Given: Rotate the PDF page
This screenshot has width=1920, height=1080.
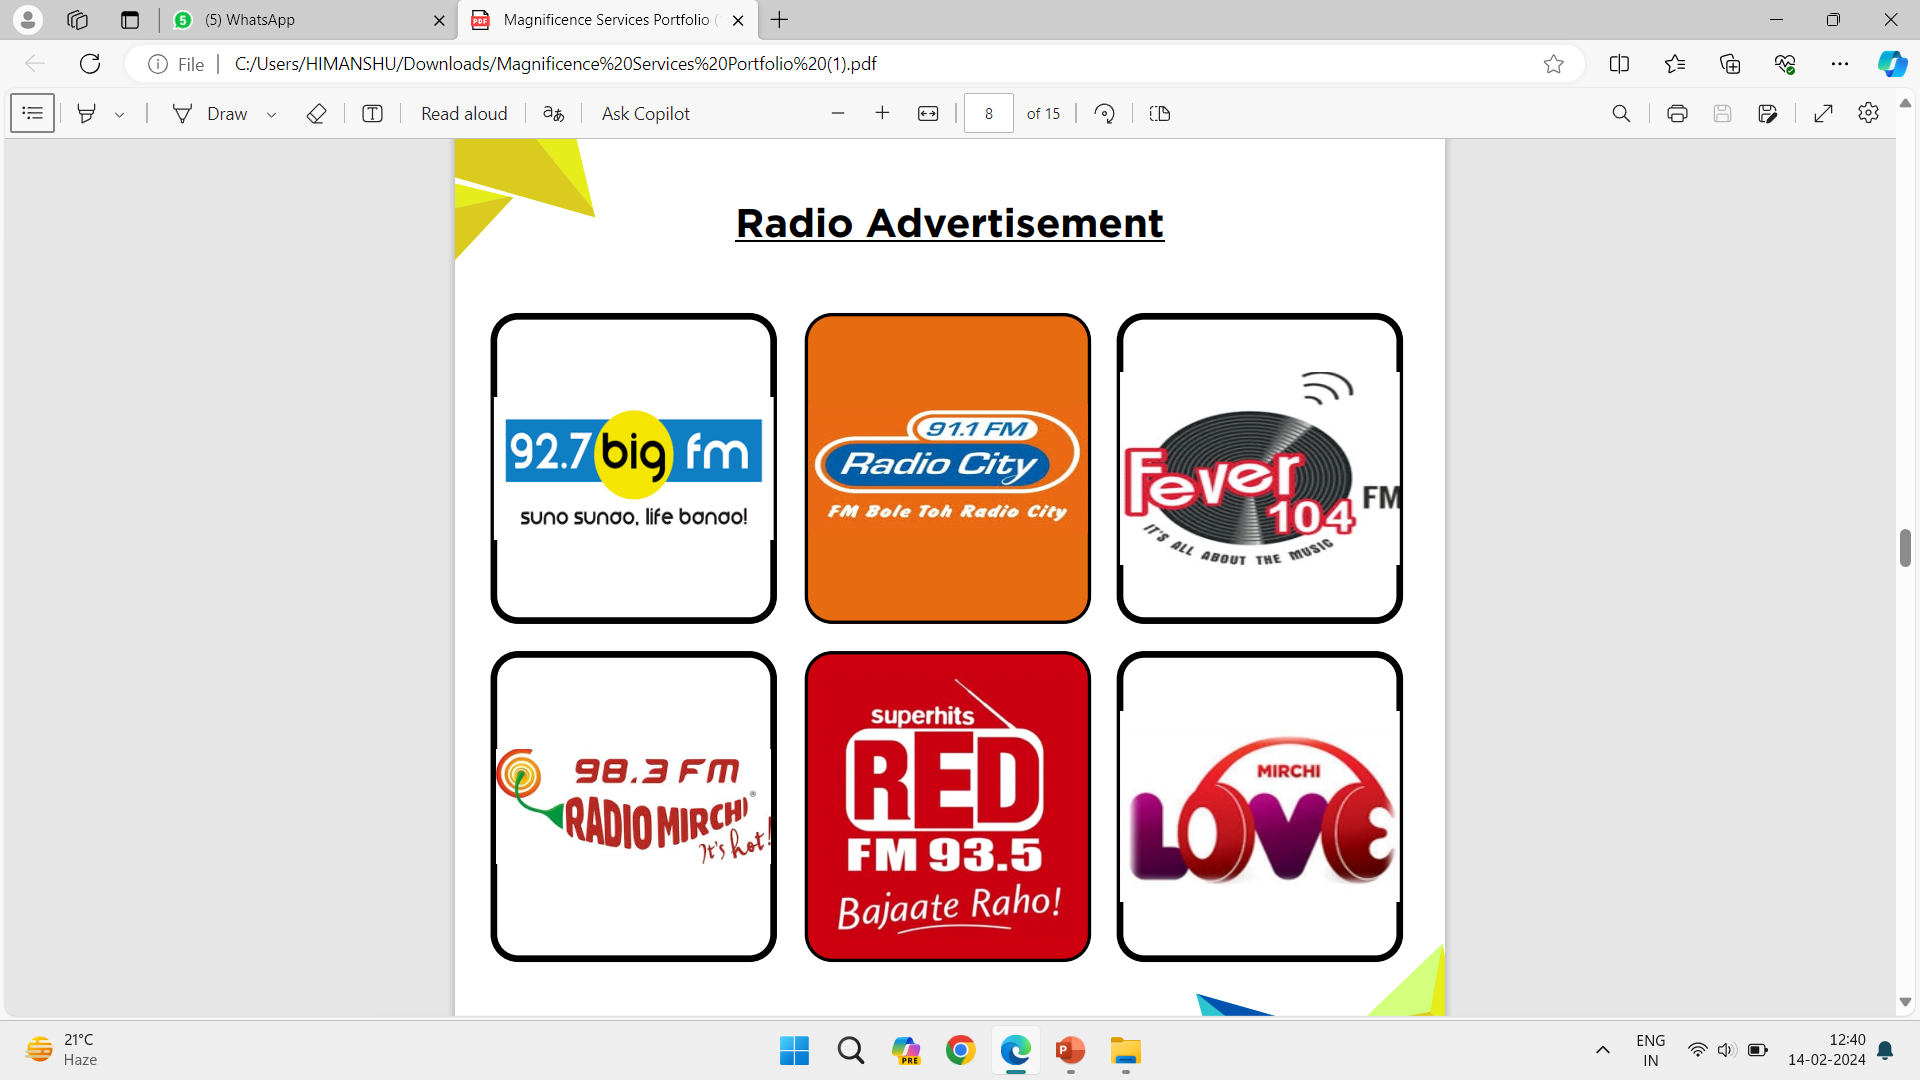Looking at the screenshot, I should click(1104, 113).
